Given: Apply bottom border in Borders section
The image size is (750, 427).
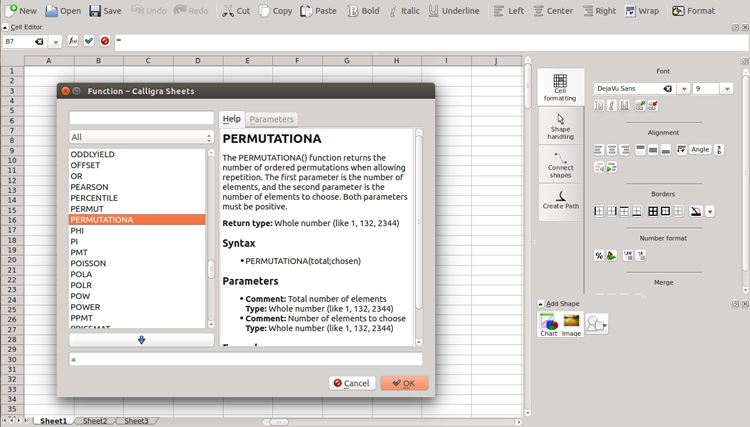Looking at the screenshot, I should (x=637, y=211).
